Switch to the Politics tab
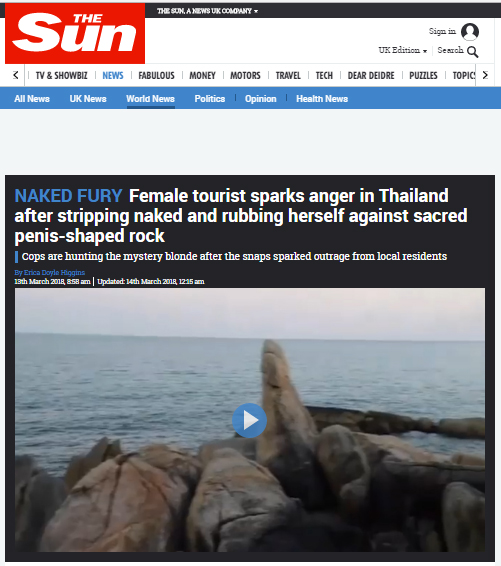Image resolution: width=501 pixels, height=566 pixels. (210, 99)
